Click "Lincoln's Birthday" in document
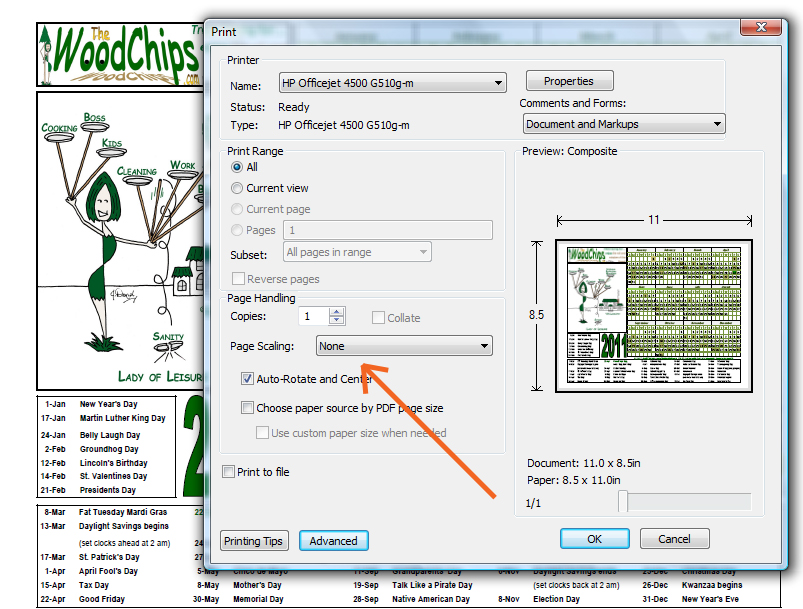 pyautogui.click(x=113, y=463)
